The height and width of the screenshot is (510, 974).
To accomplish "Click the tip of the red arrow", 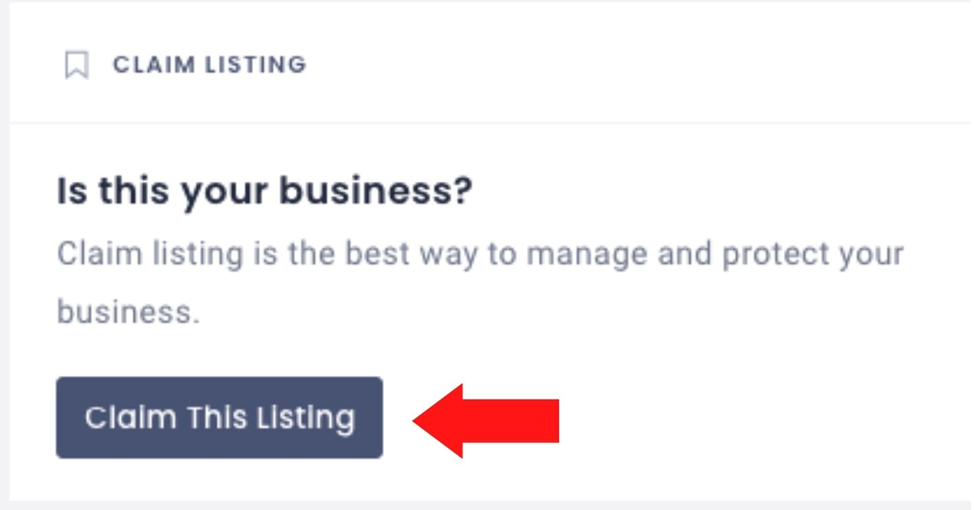I will pos(417,421).
